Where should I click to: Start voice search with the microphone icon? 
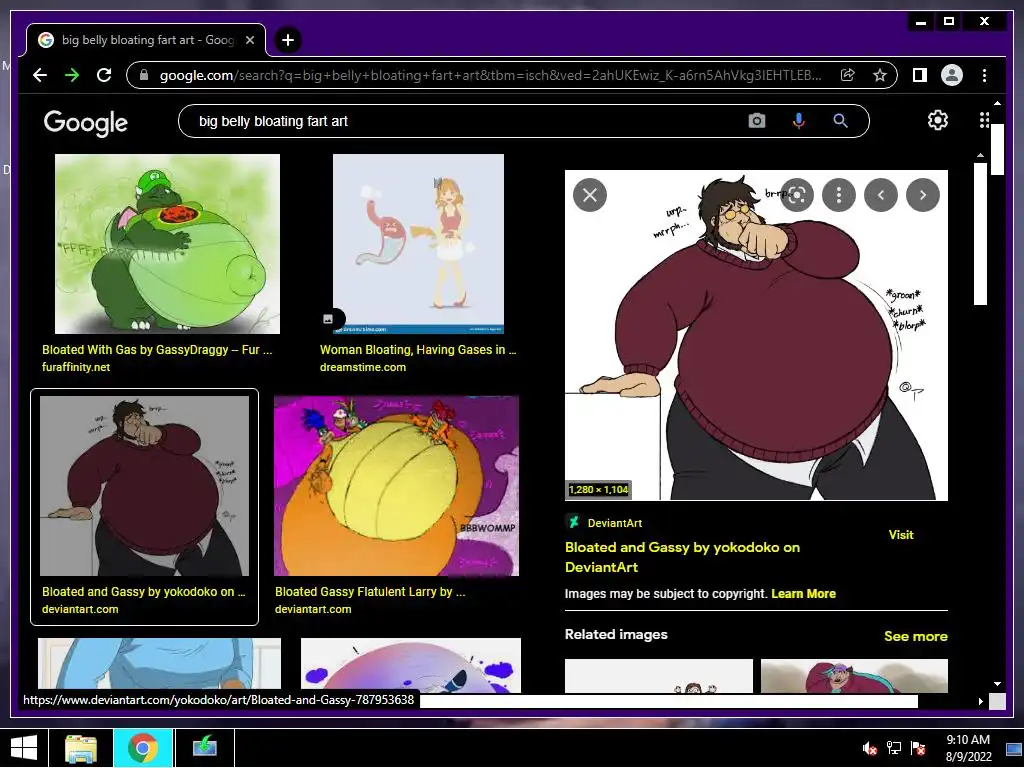(798, 121)
